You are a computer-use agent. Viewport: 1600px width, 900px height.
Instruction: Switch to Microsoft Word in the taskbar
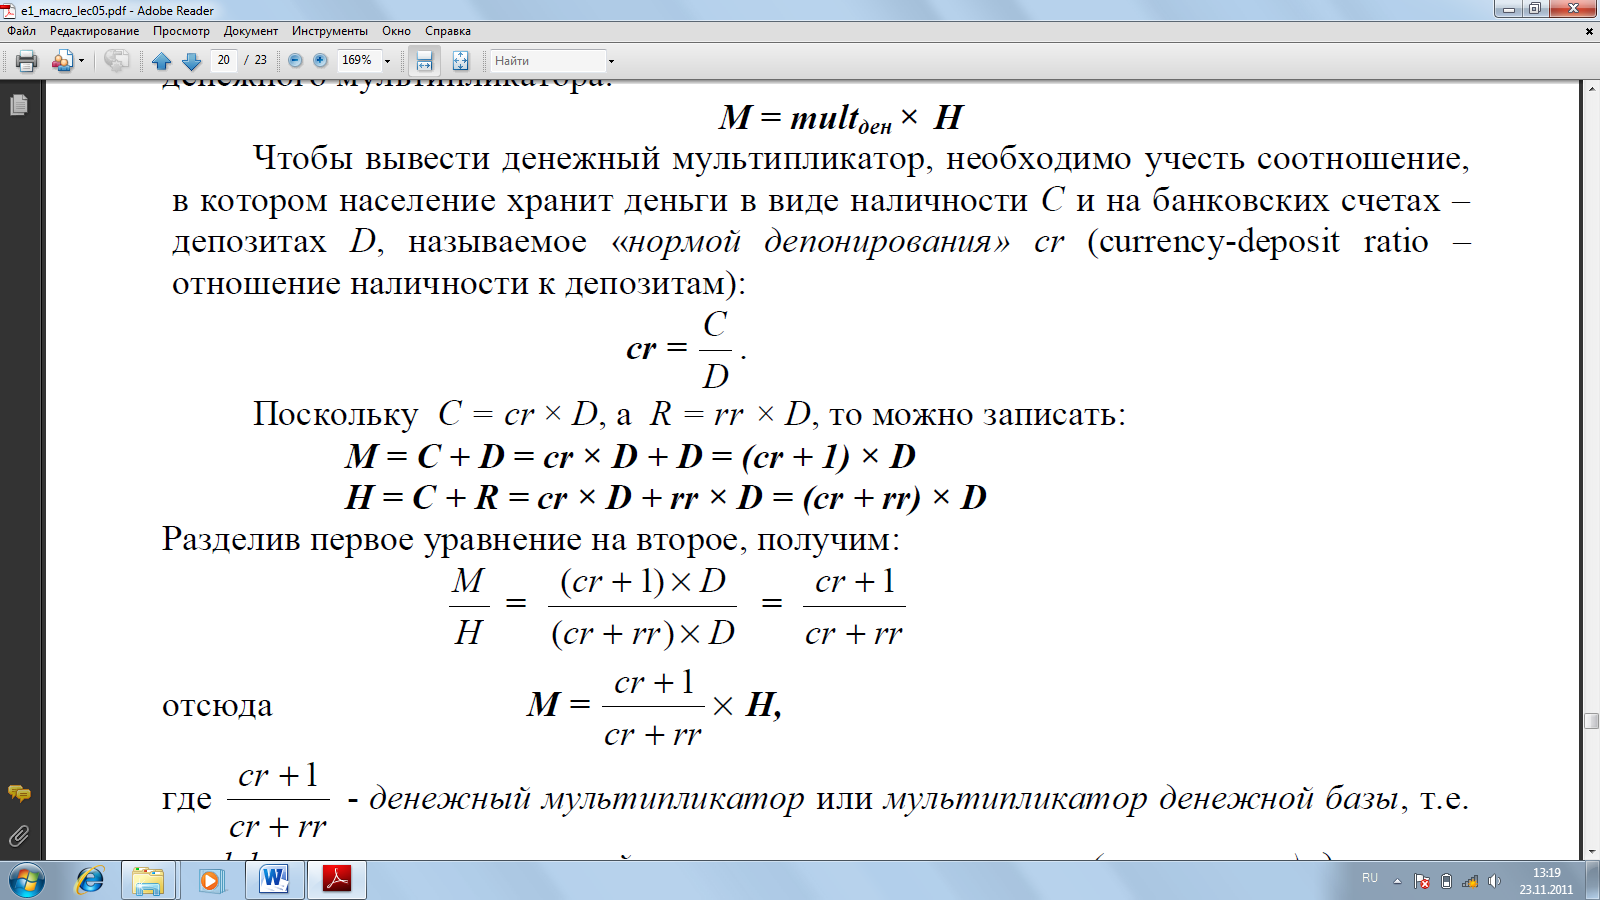point(274,880)
